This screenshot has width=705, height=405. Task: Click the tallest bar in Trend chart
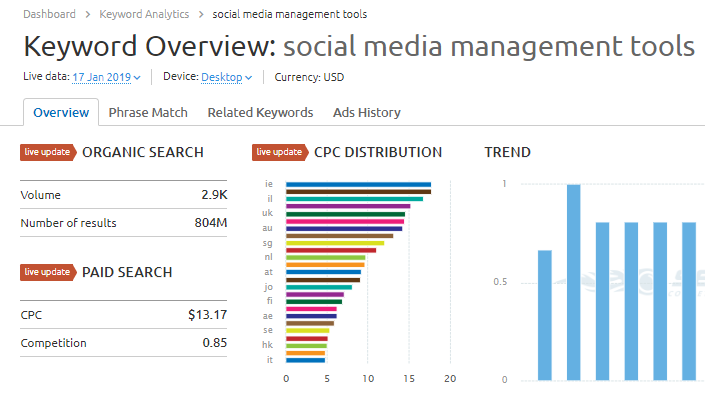click(x=574, y=282)
